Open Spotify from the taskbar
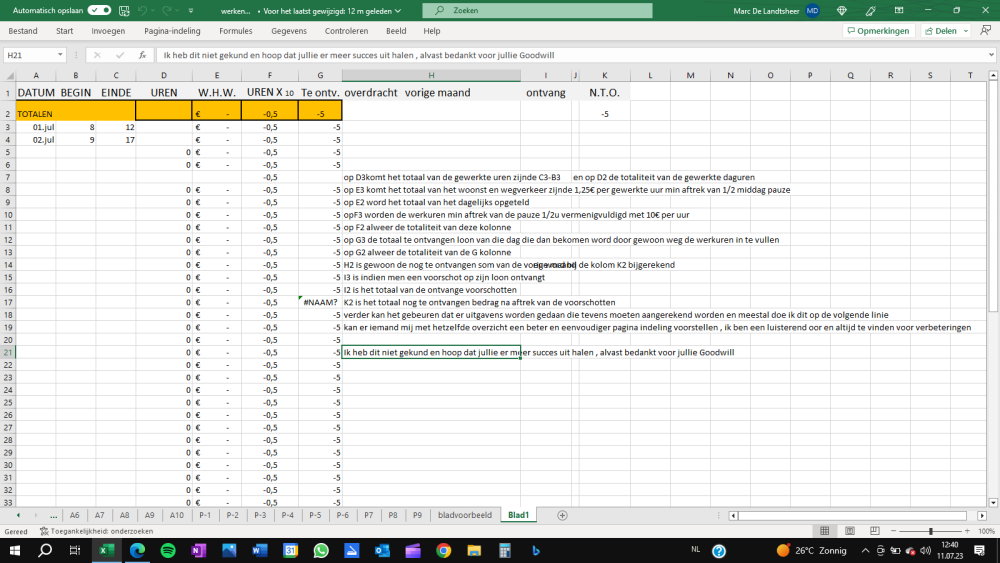 click(x=167, y=551)
